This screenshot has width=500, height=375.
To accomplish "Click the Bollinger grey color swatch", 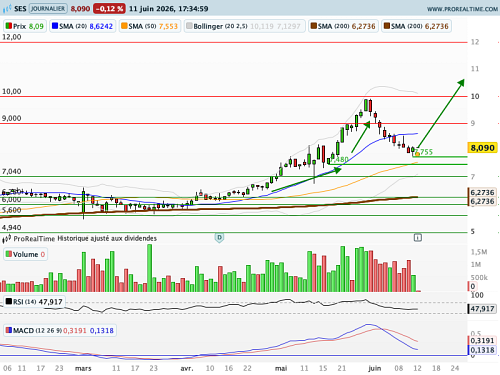I will pos(189,26).
